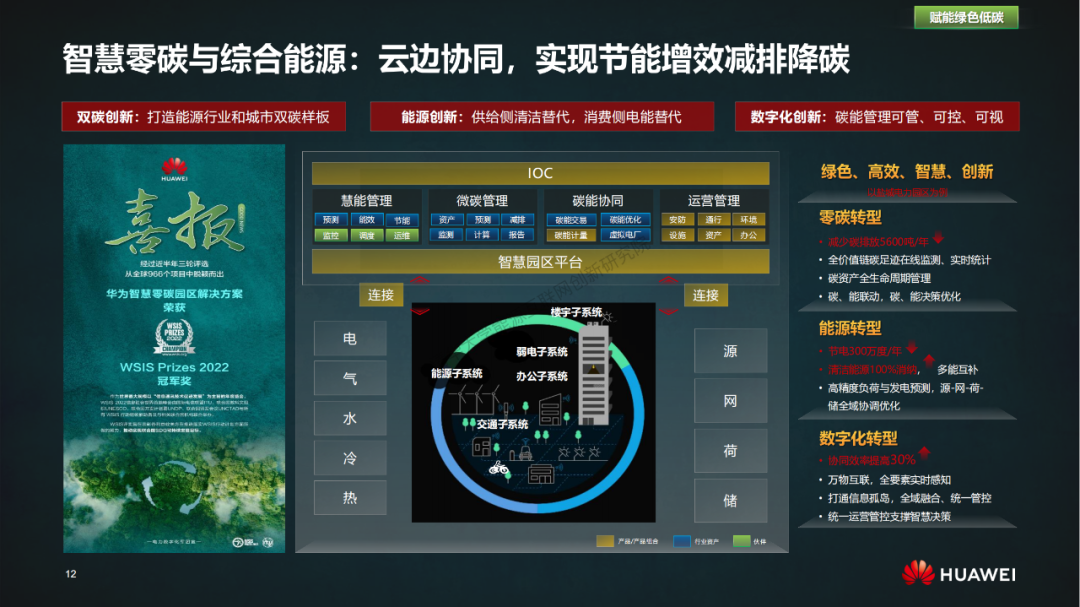Click the 交通子系统 label
The image size is (1080, 607).
click(503, 424)
